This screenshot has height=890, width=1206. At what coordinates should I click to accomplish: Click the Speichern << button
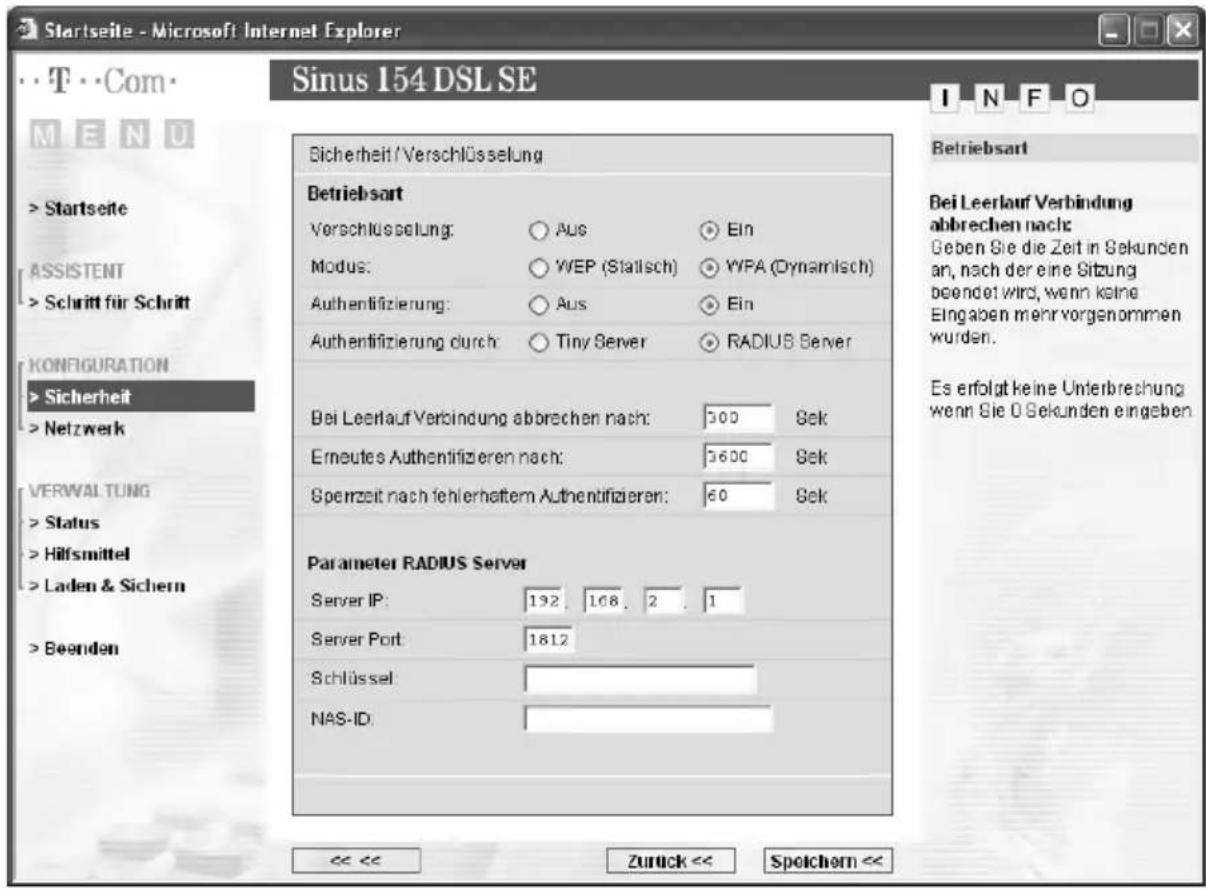coord(827,860)
